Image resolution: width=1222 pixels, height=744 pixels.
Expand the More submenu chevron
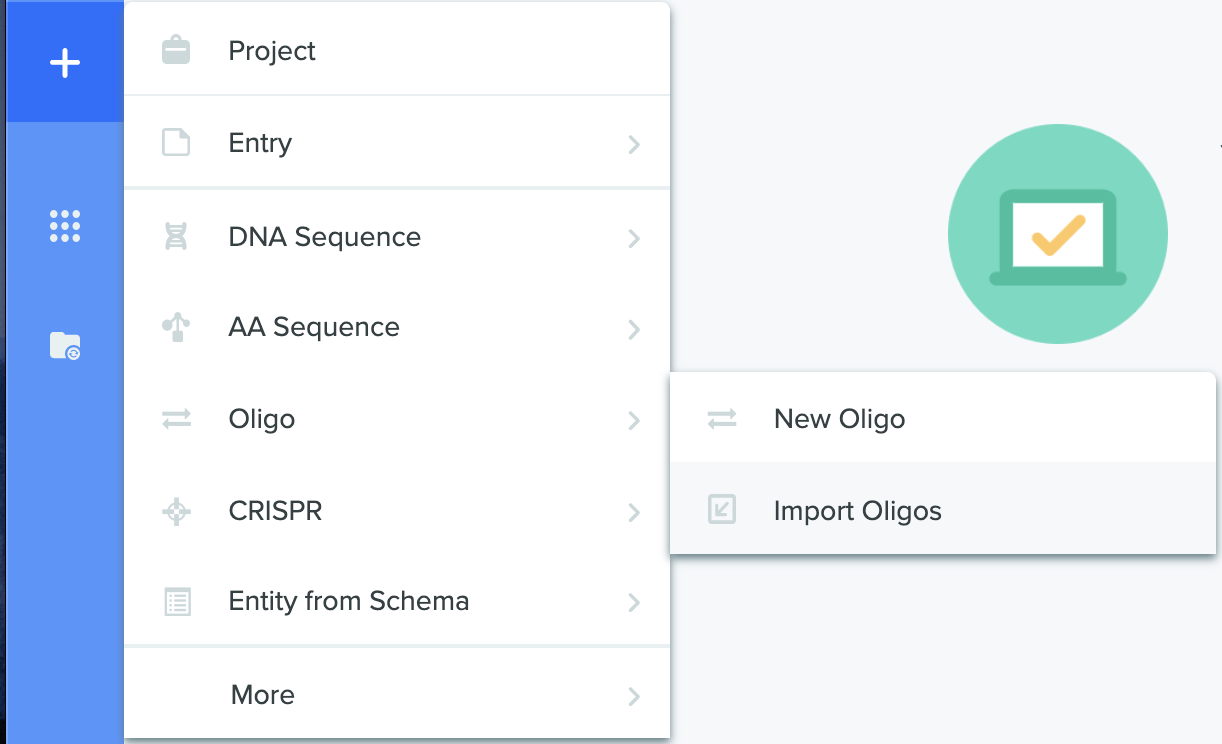pyautogui.click(x=633, y=696)
